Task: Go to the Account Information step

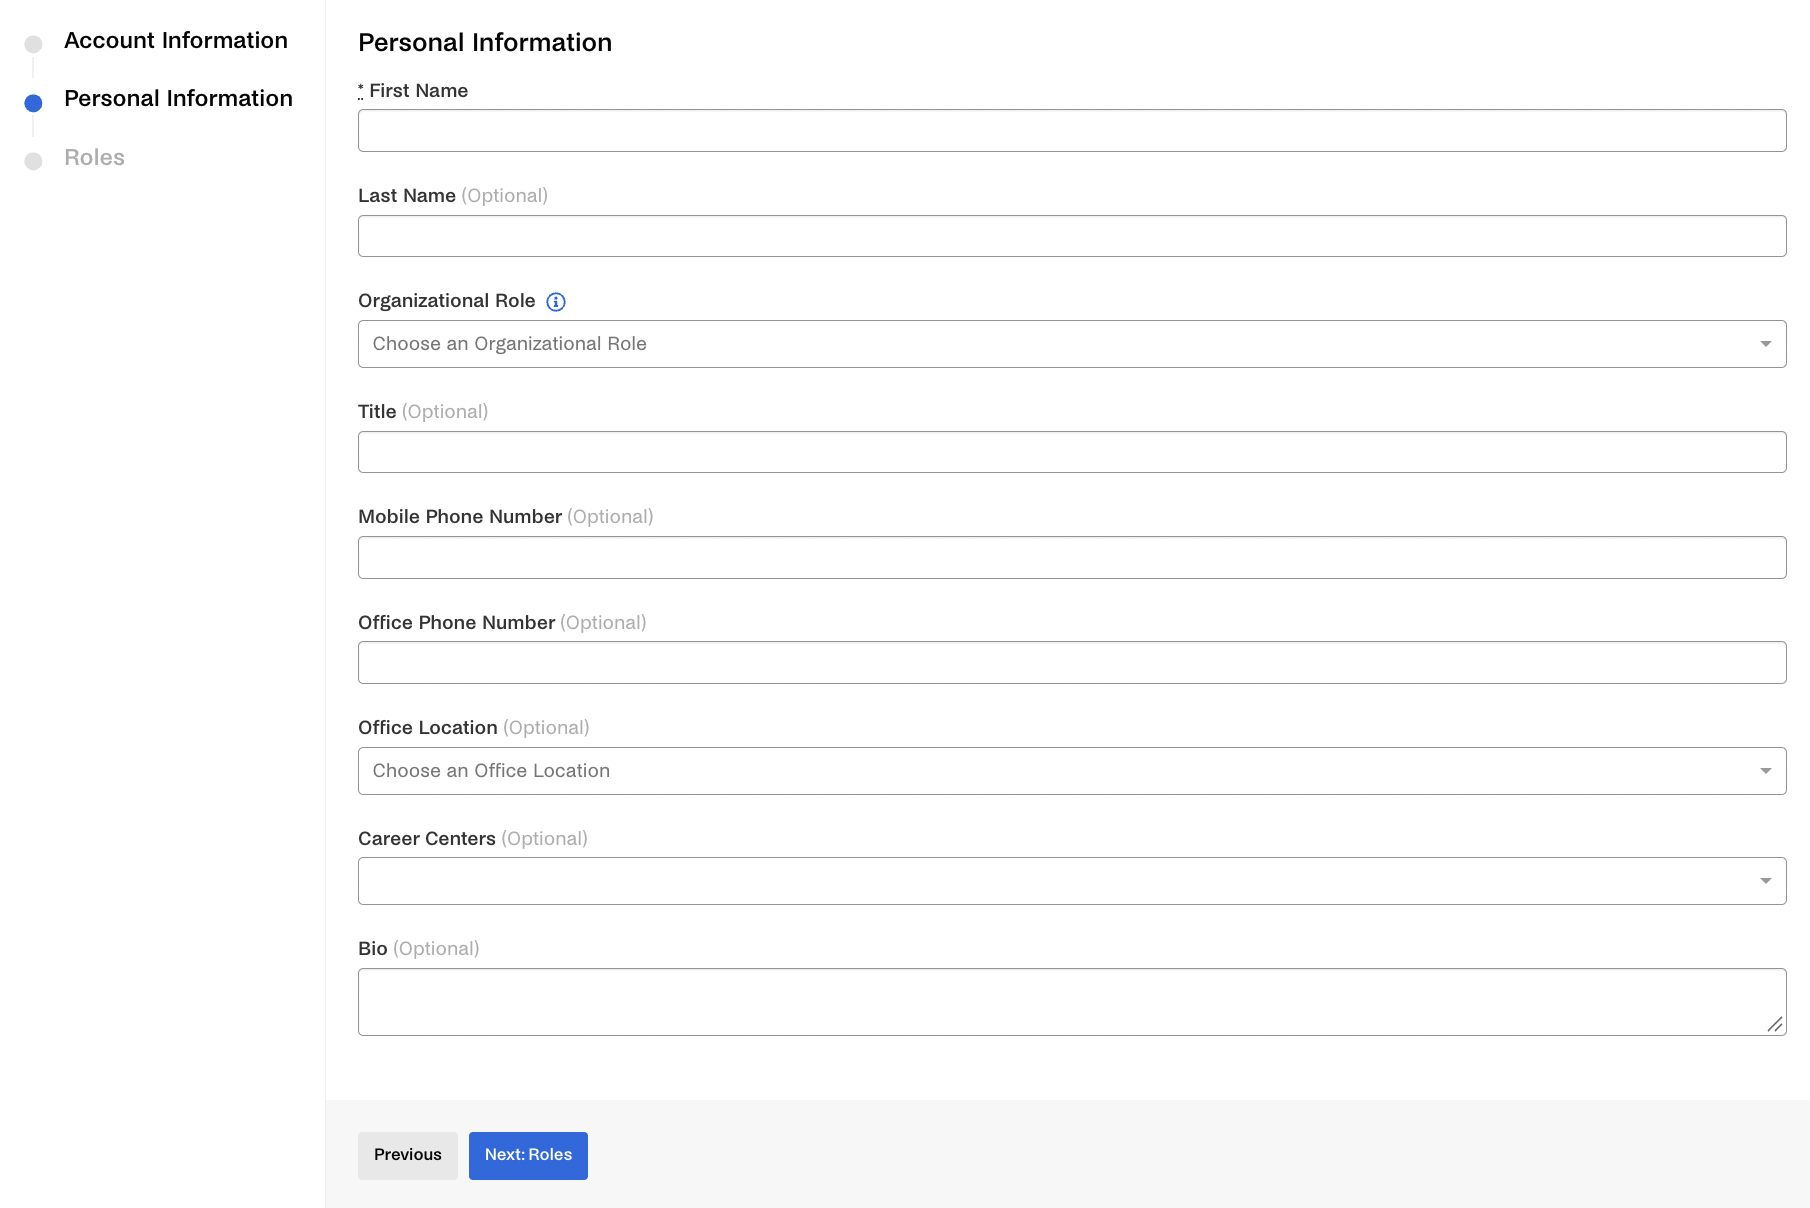Action: [176, 41]
